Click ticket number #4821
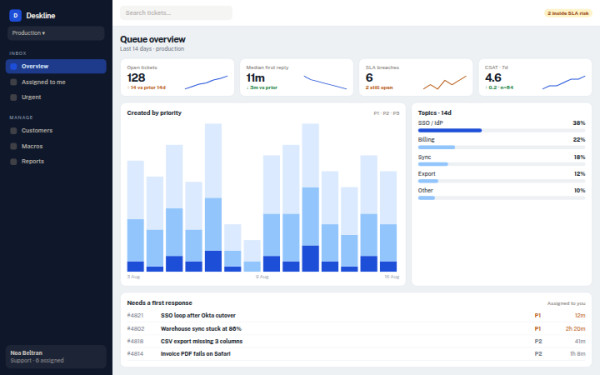600x375 pixels. pos(135,316)
